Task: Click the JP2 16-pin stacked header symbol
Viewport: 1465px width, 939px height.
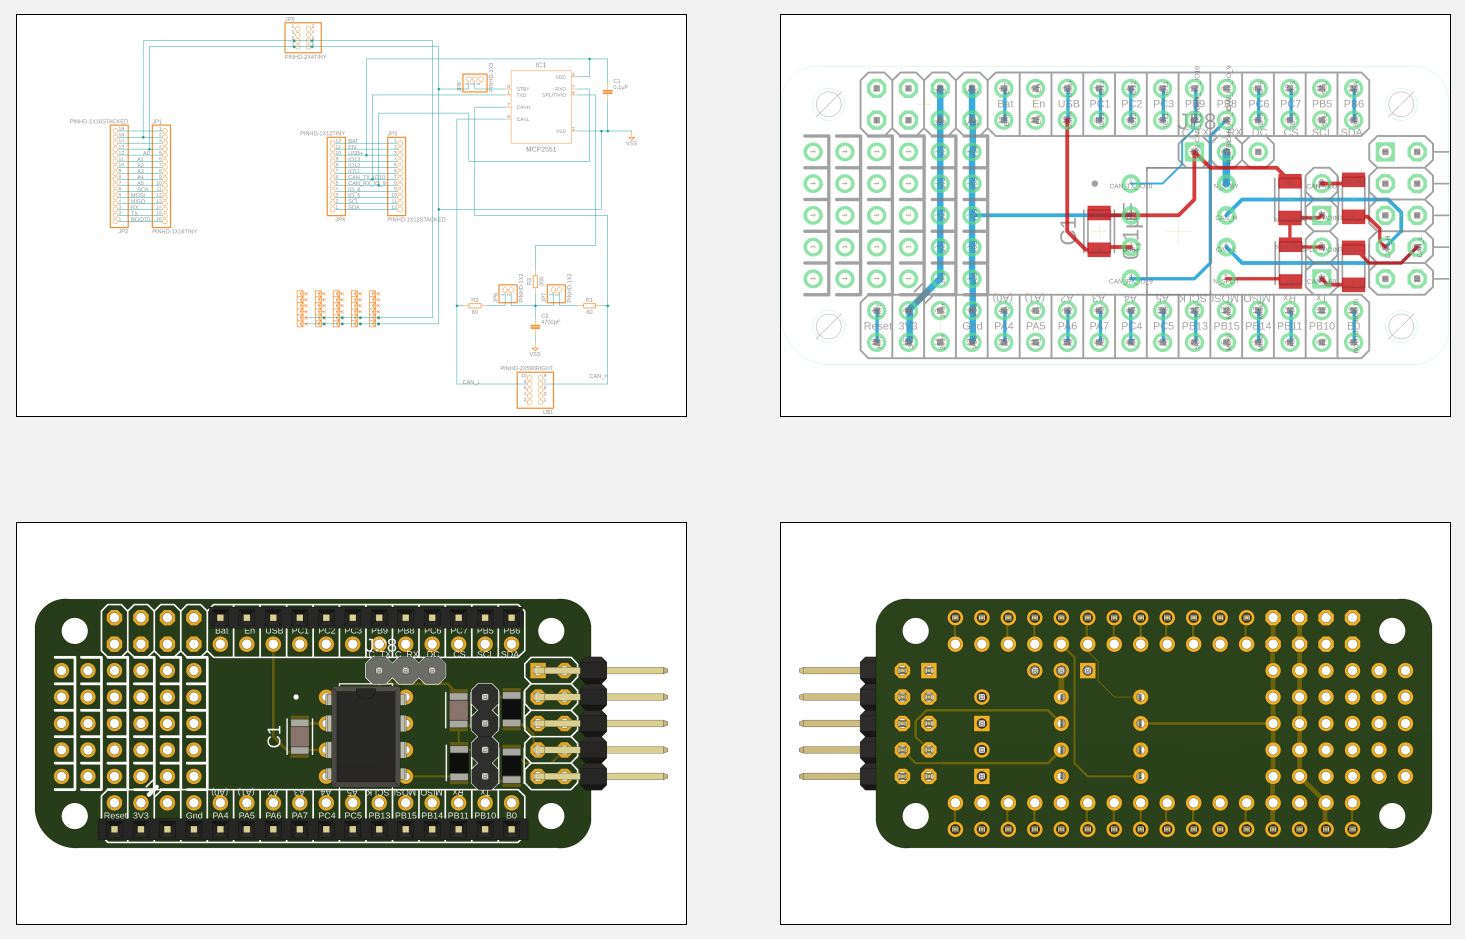Action: point(120,176)
